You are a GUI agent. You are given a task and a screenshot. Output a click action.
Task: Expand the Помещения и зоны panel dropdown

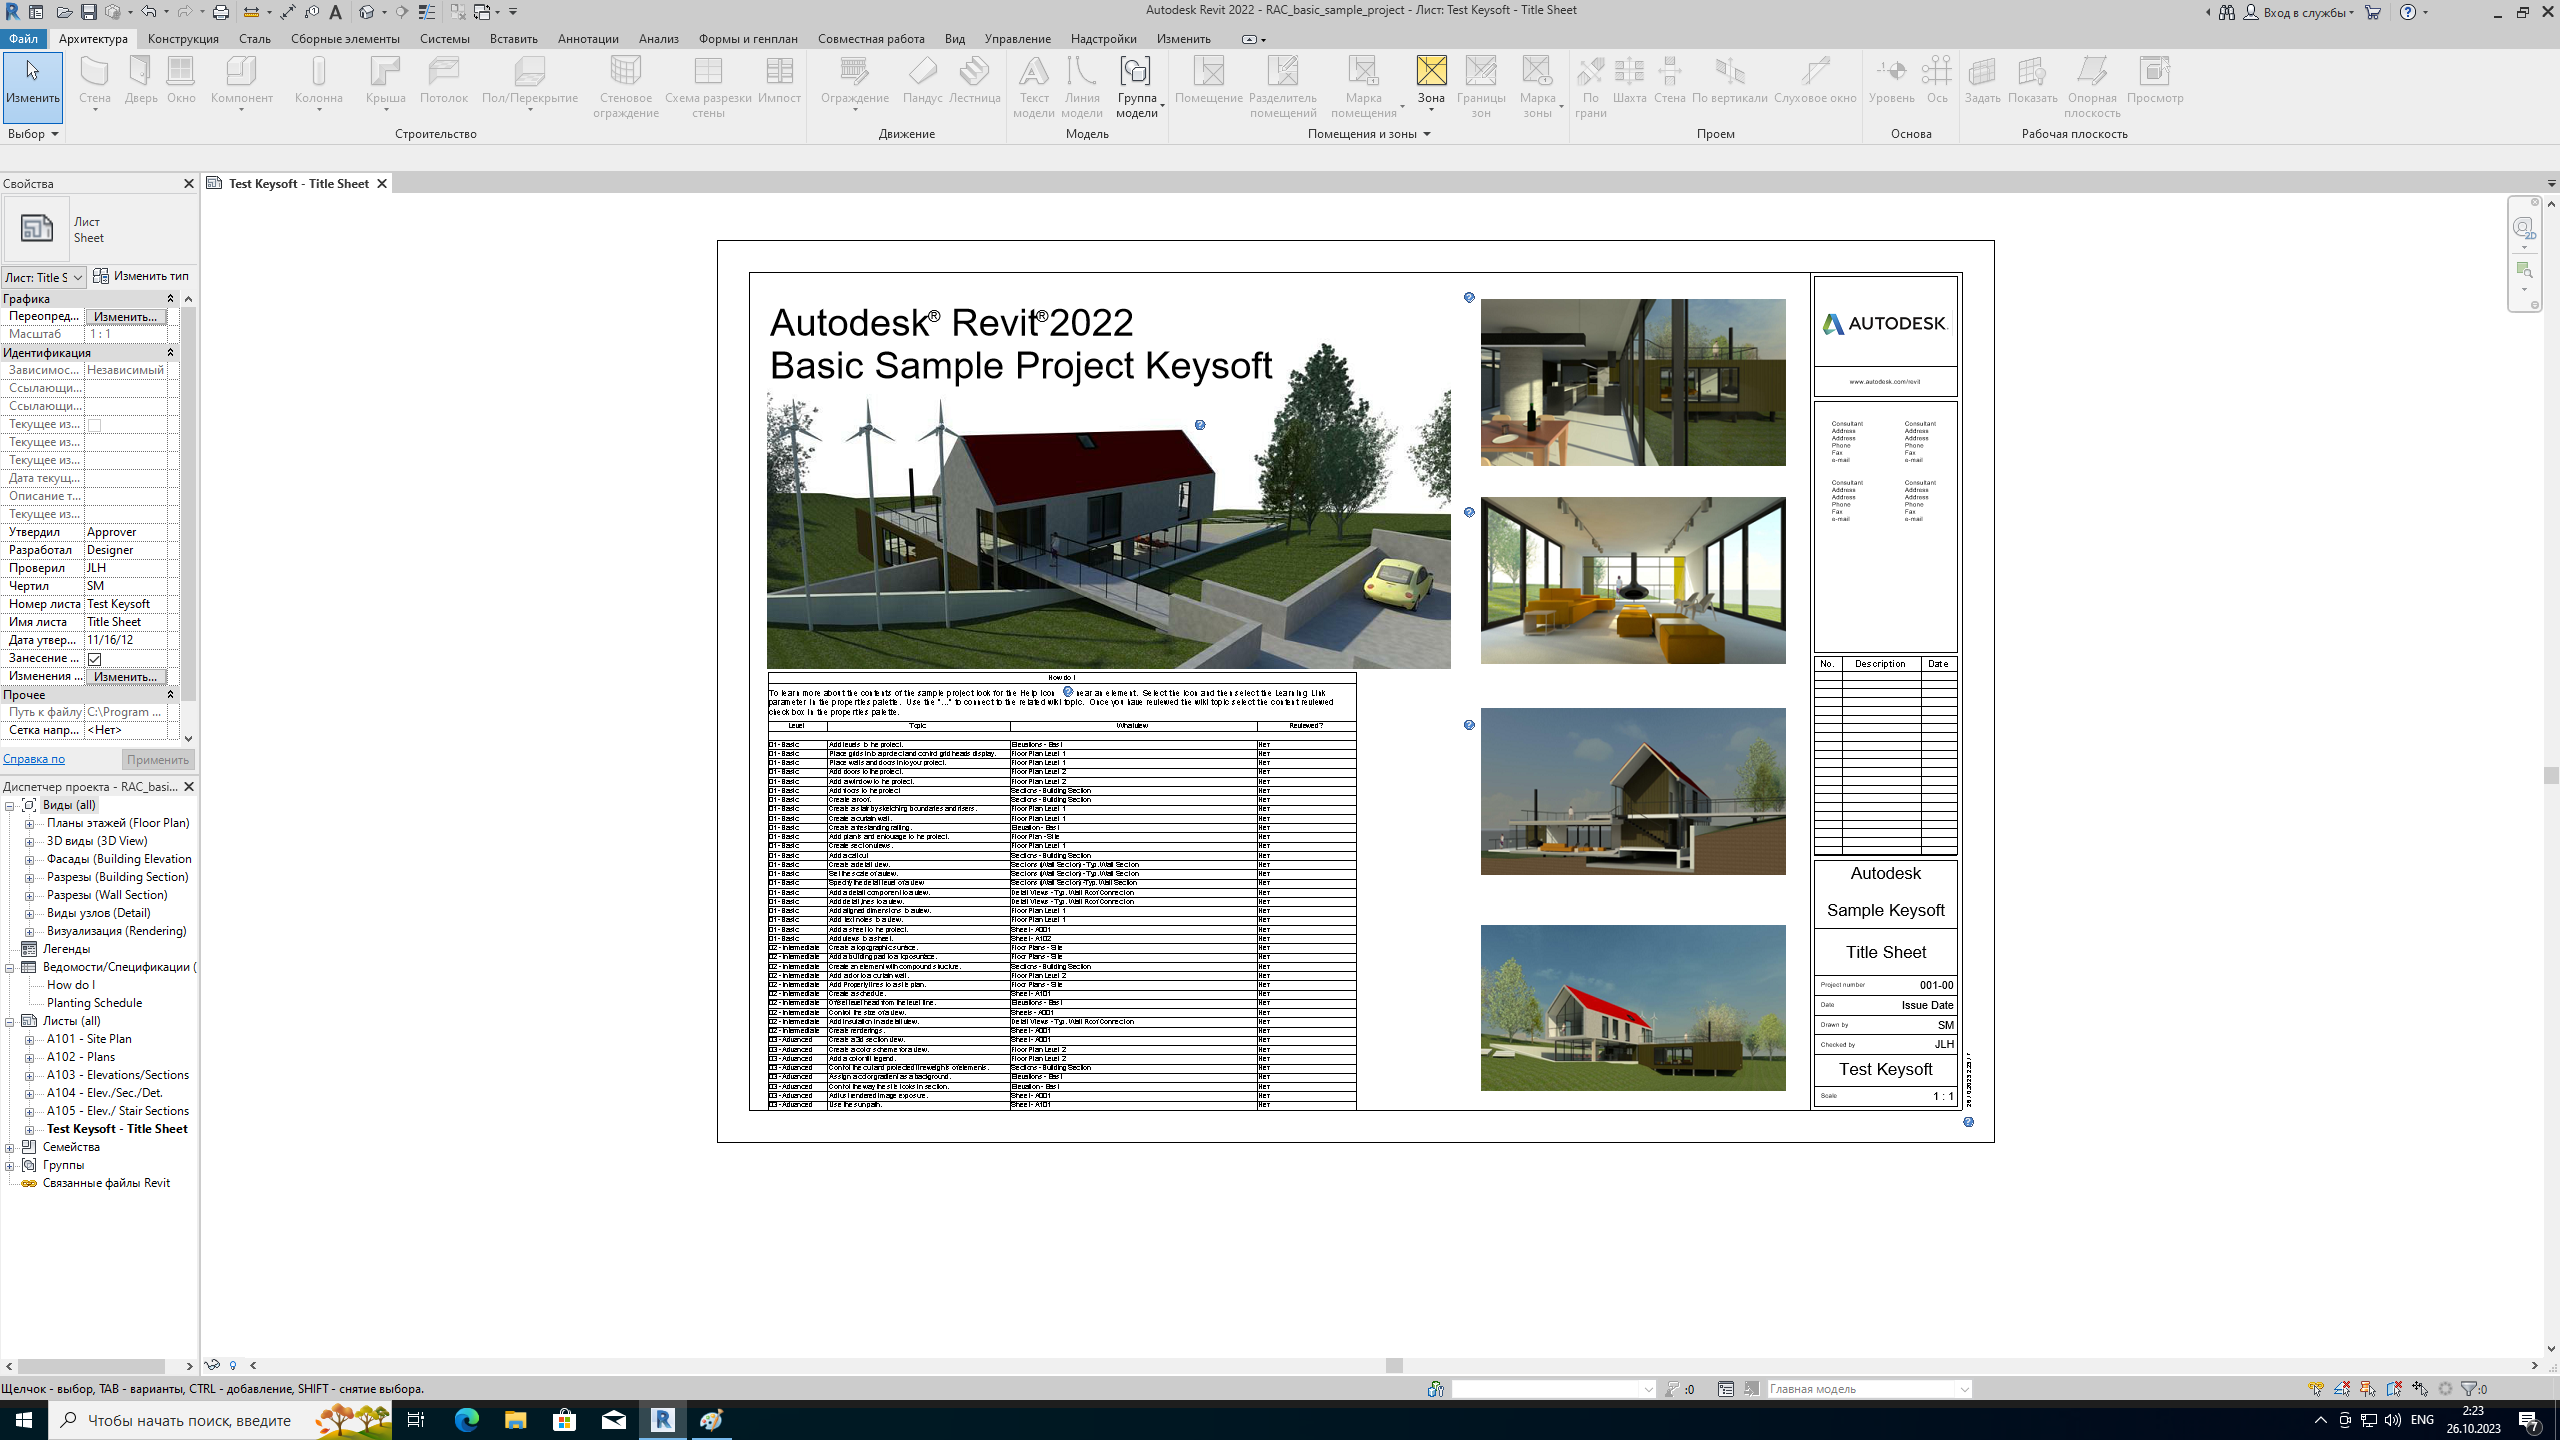(x=1369, y=134)
